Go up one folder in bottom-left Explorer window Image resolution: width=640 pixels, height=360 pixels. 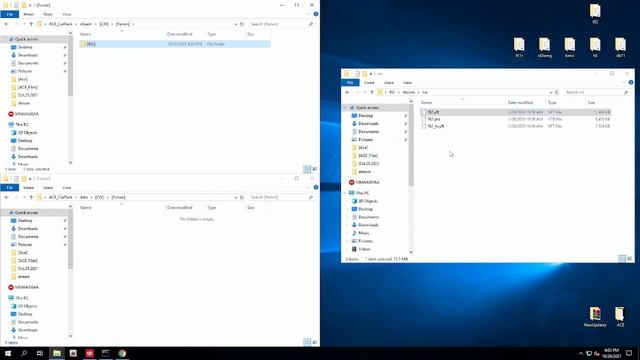[31, 197]
